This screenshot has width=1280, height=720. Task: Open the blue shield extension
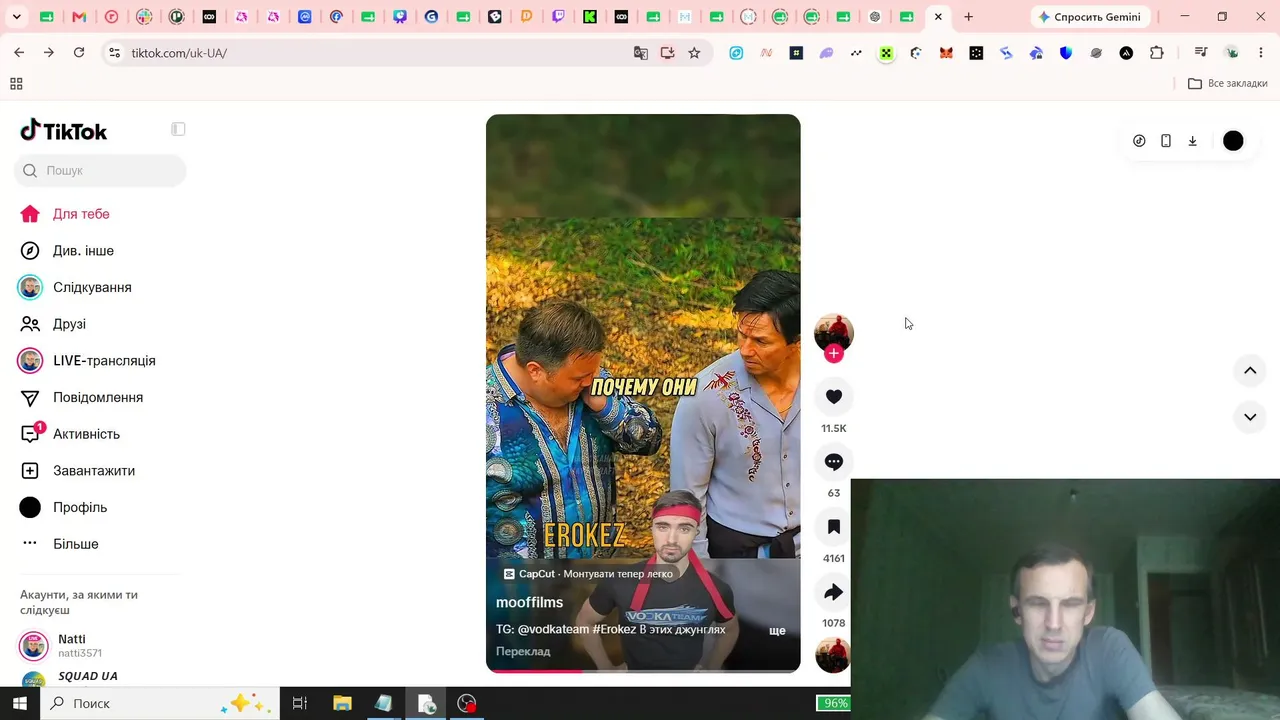[x=1066, y=53]
